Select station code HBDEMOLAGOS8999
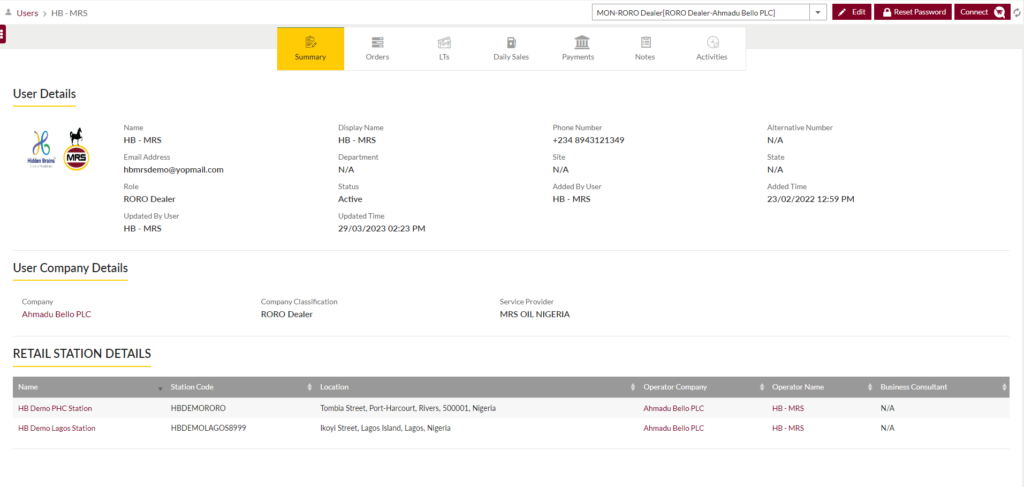This screenshot has width=1024, height=487. 208,428
